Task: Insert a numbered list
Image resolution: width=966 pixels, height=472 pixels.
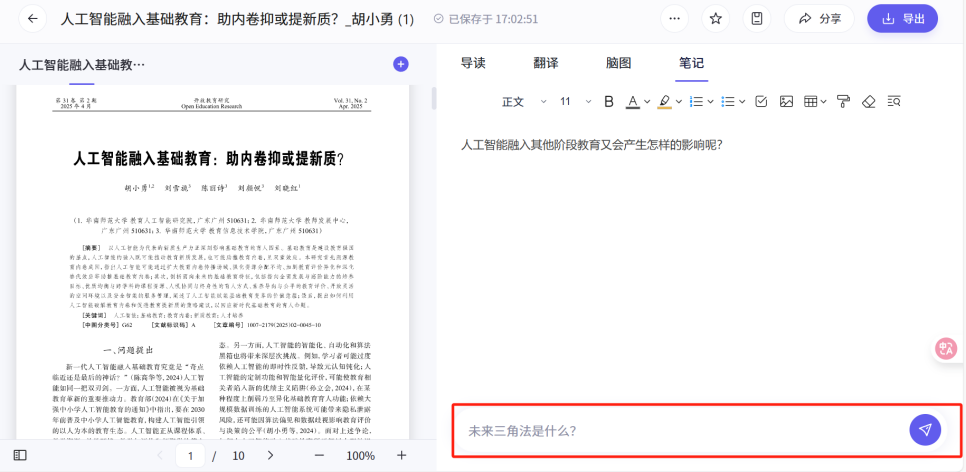Action: [697, 102]
